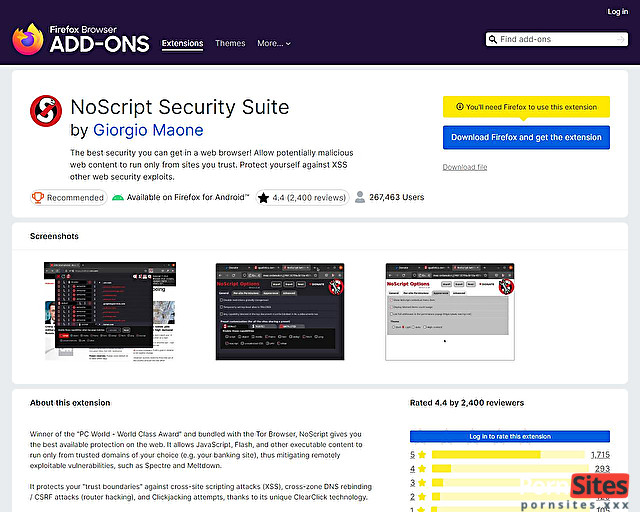
Task: Click the star icon beside 4.4 rating
Action: click(x=264, y=198)
